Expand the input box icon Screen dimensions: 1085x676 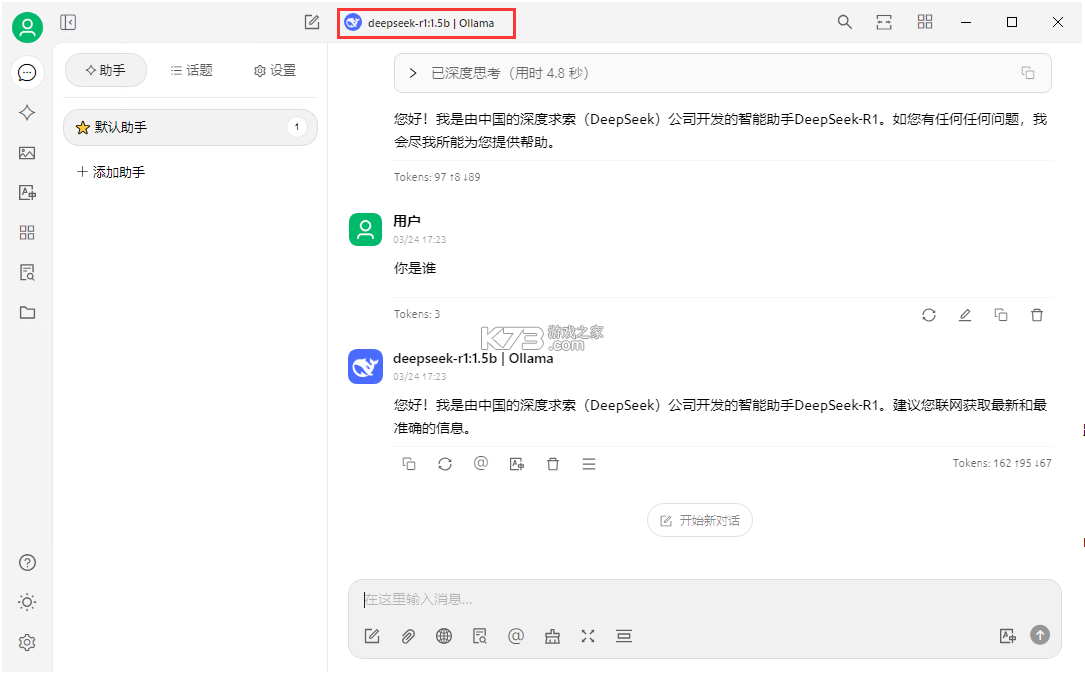(x=588, y=636)
